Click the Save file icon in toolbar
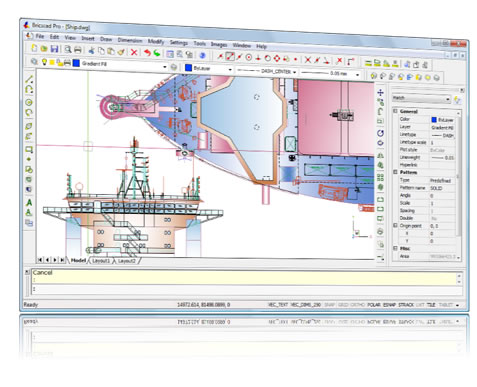Viewport: 477px width, 387px height. [x=54, y=49]
